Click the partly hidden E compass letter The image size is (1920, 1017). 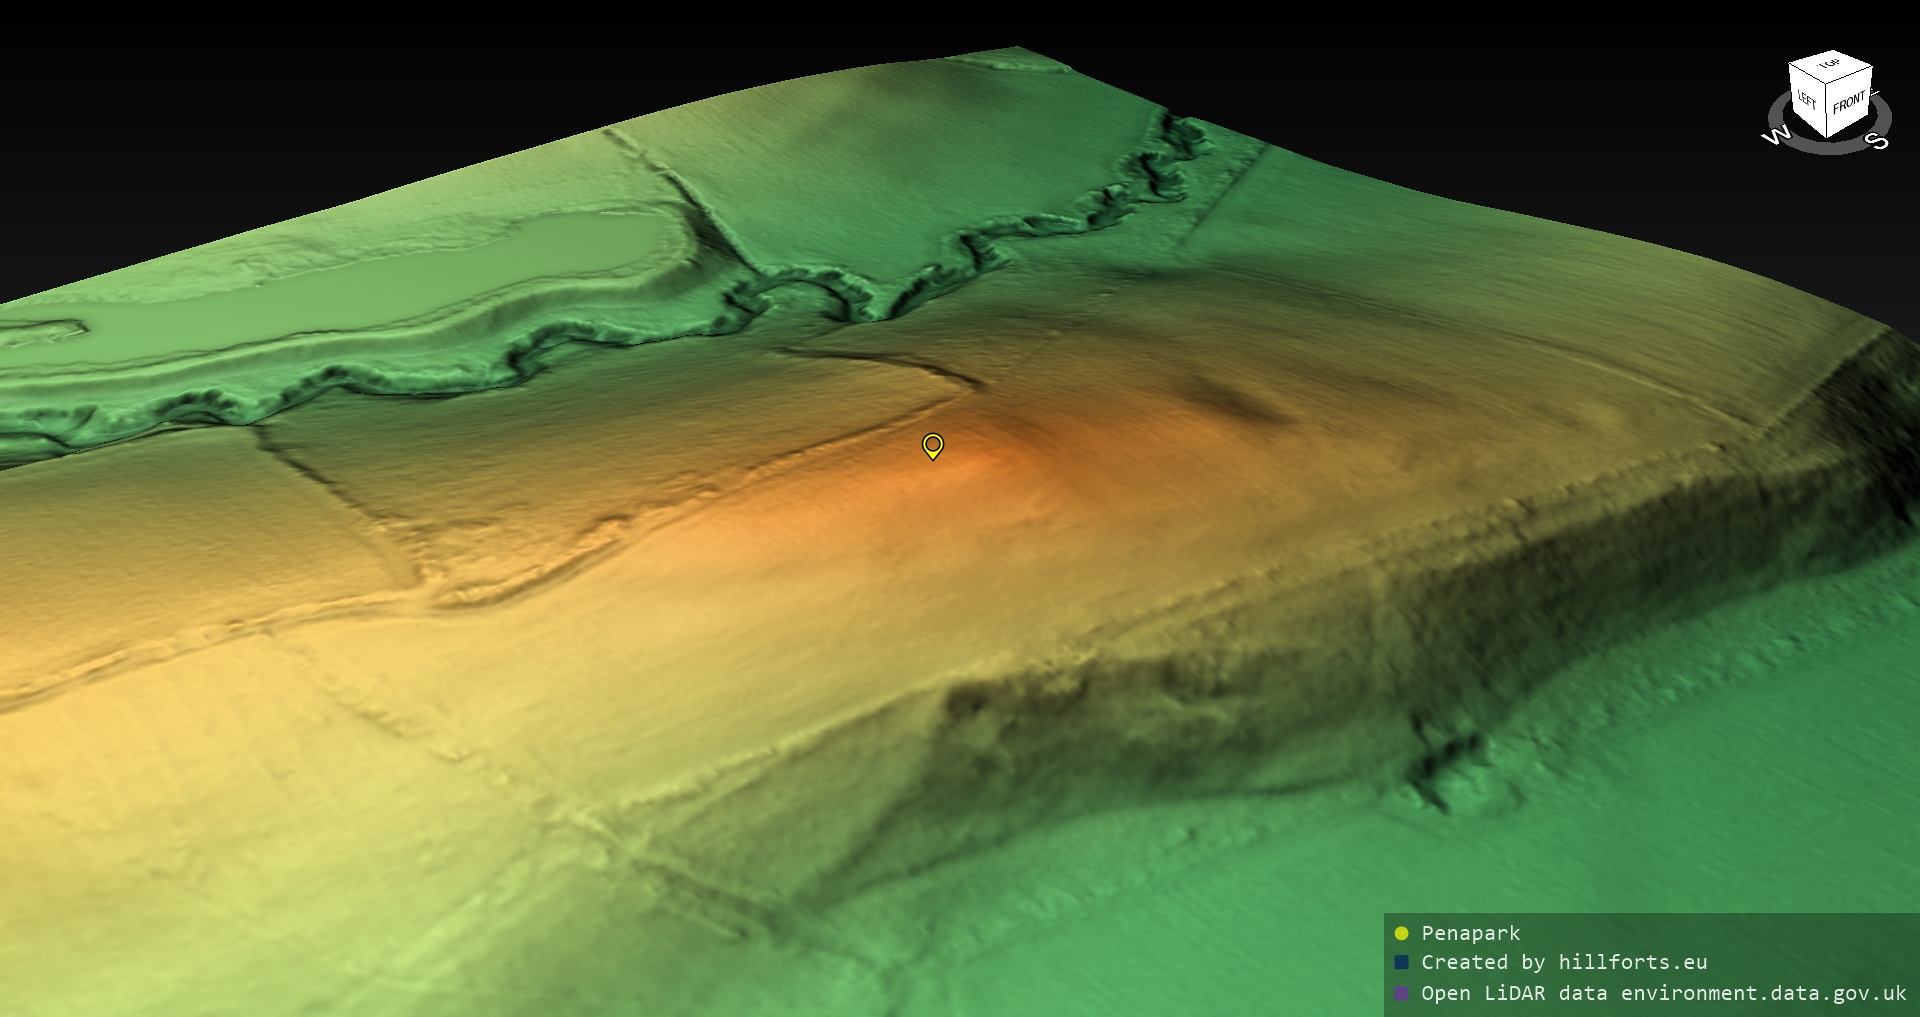tap(1874, 94)
